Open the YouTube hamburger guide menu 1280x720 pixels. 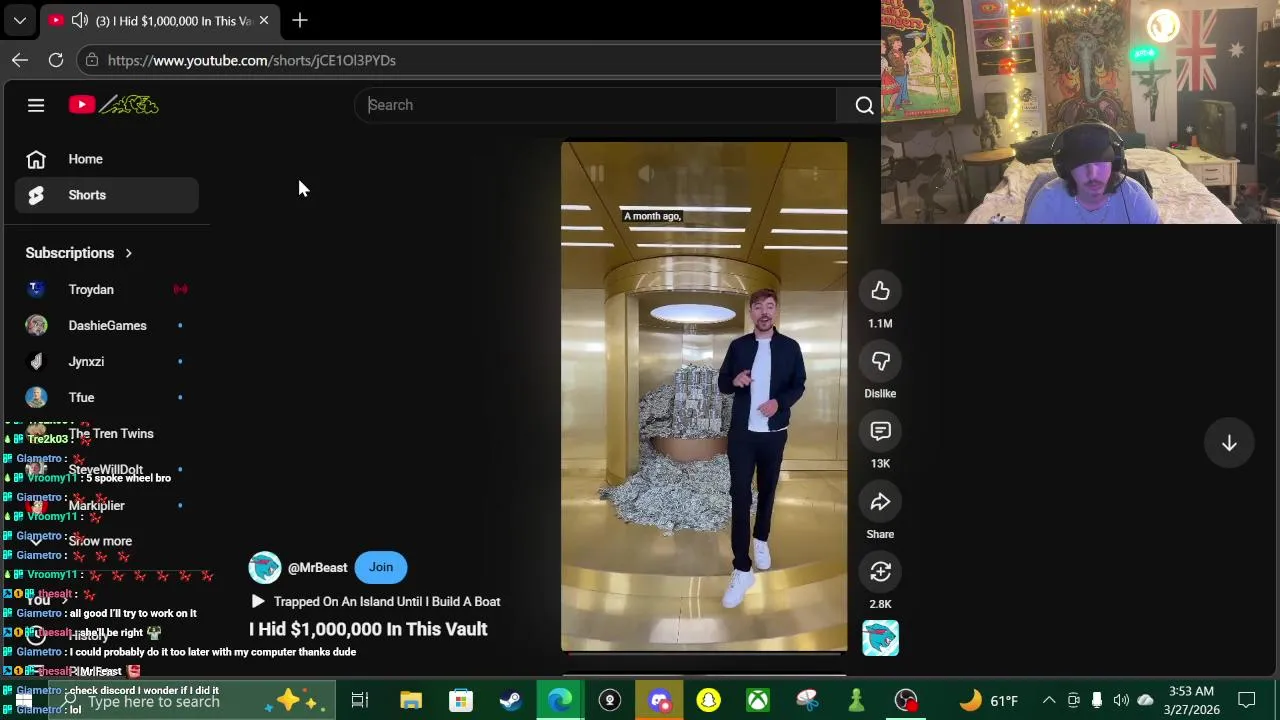point(36,105)
